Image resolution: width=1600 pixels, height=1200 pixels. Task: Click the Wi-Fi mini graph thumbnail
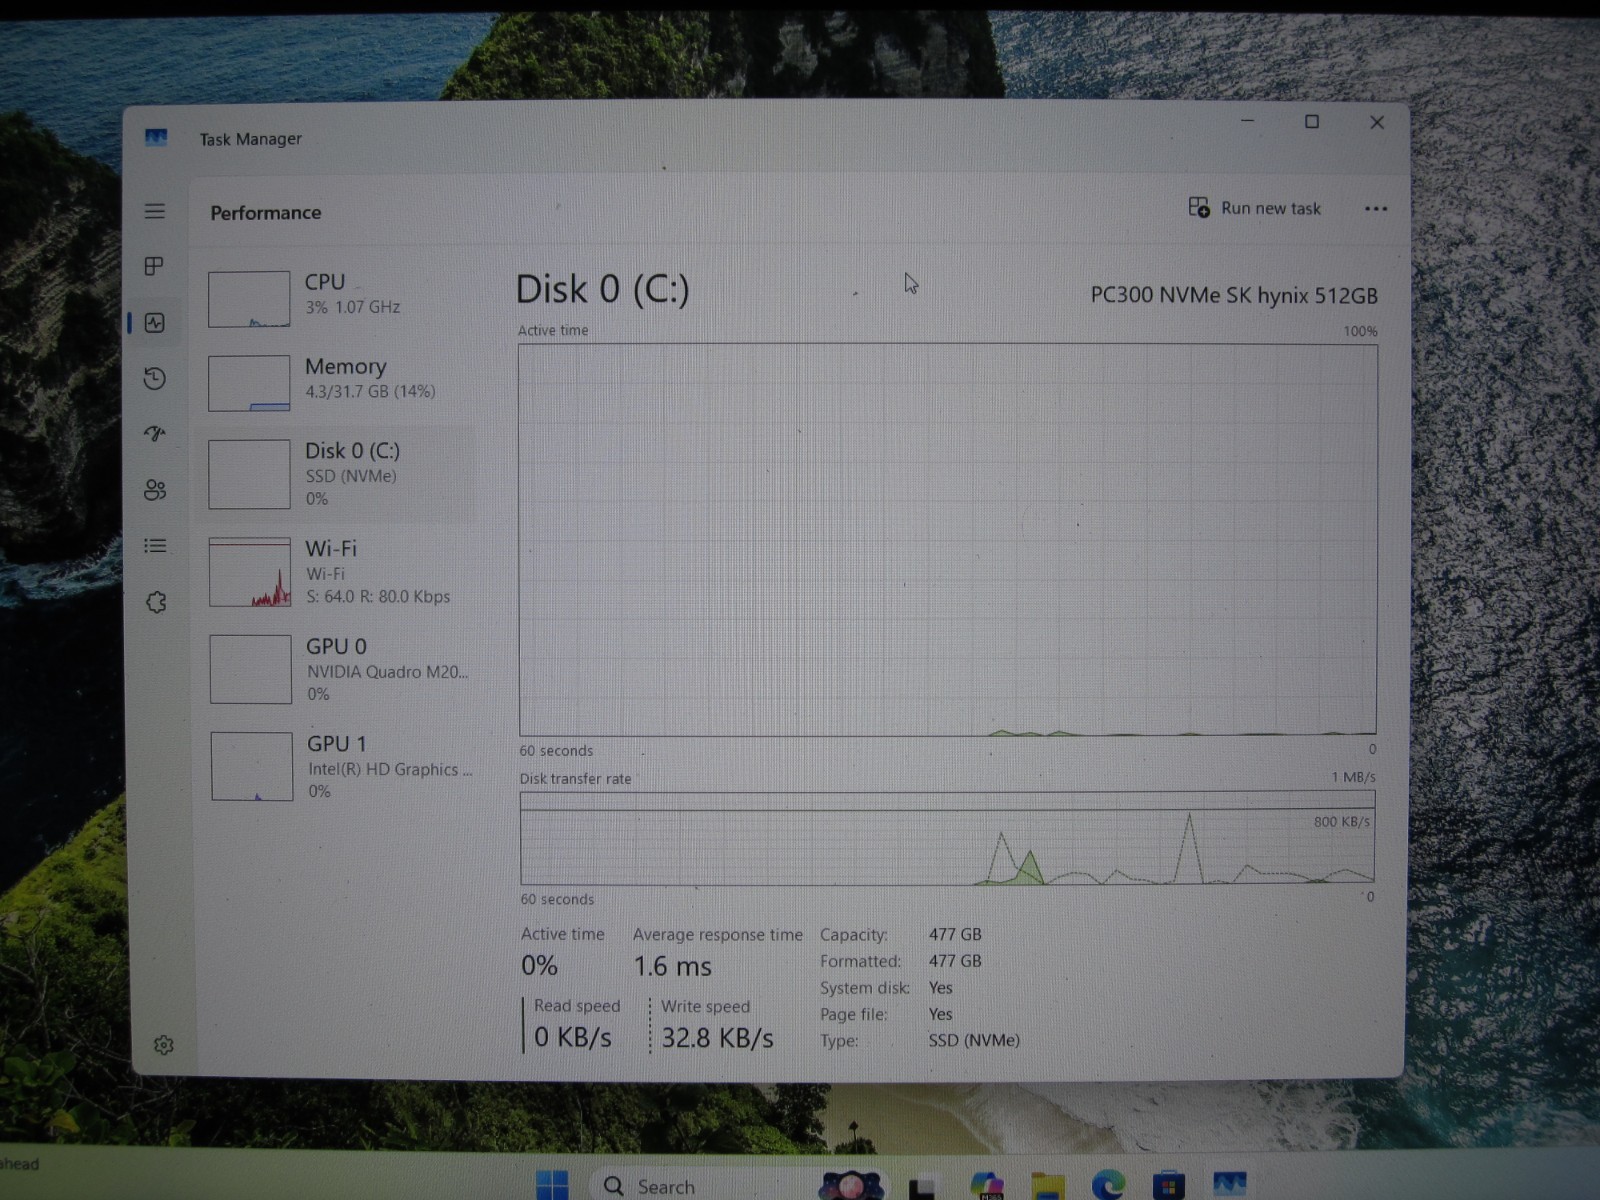click(250, 572)
